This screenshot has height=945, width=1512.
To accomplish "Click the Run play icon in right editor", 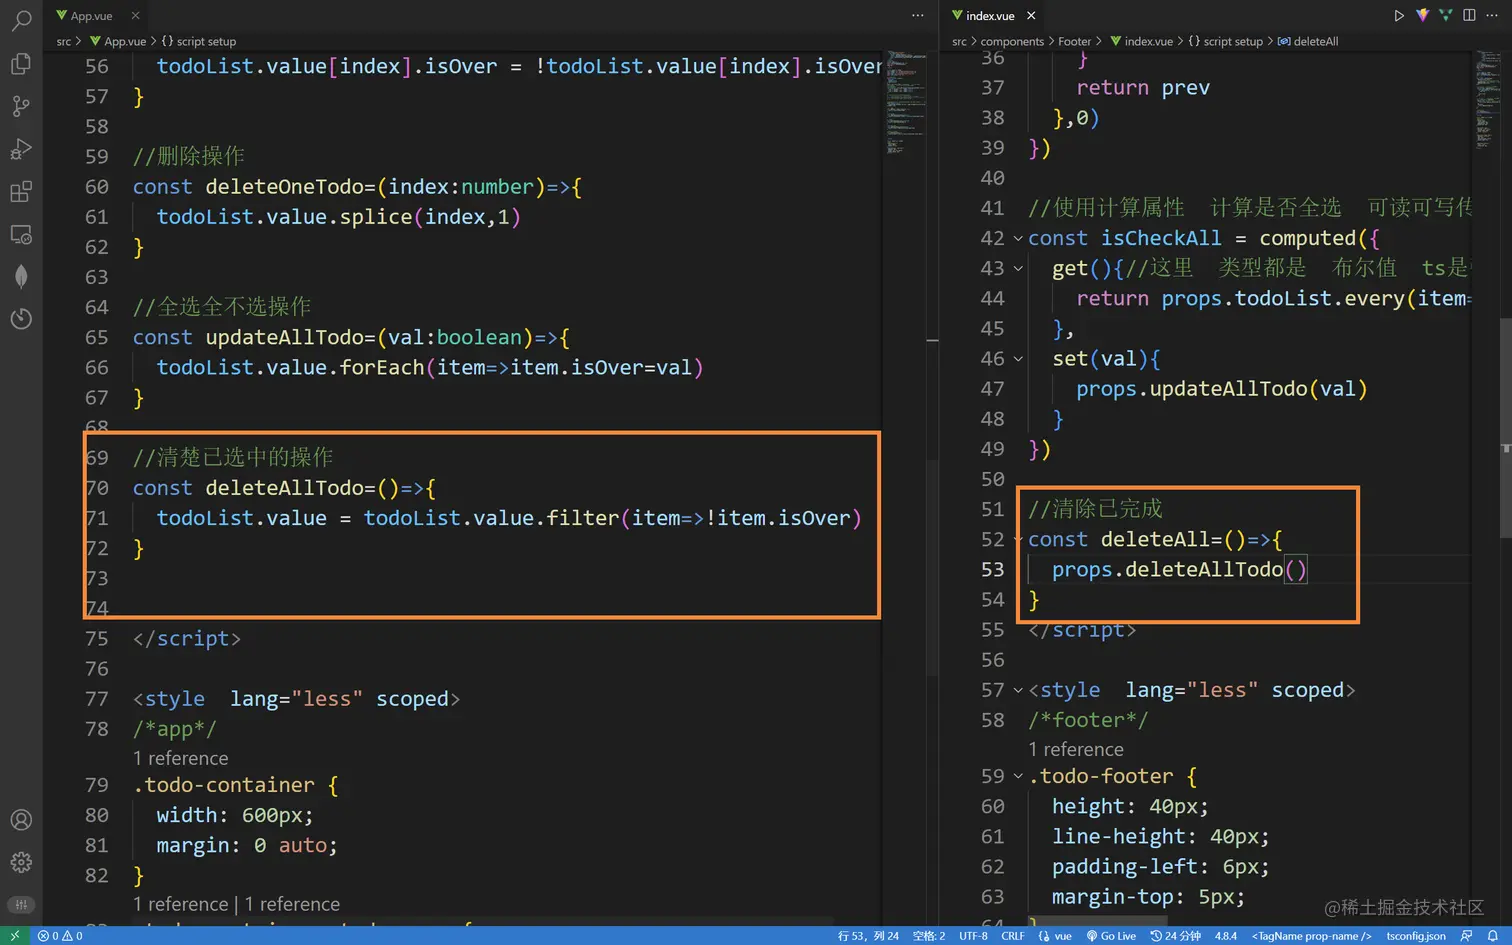I will pos(1399,15).
